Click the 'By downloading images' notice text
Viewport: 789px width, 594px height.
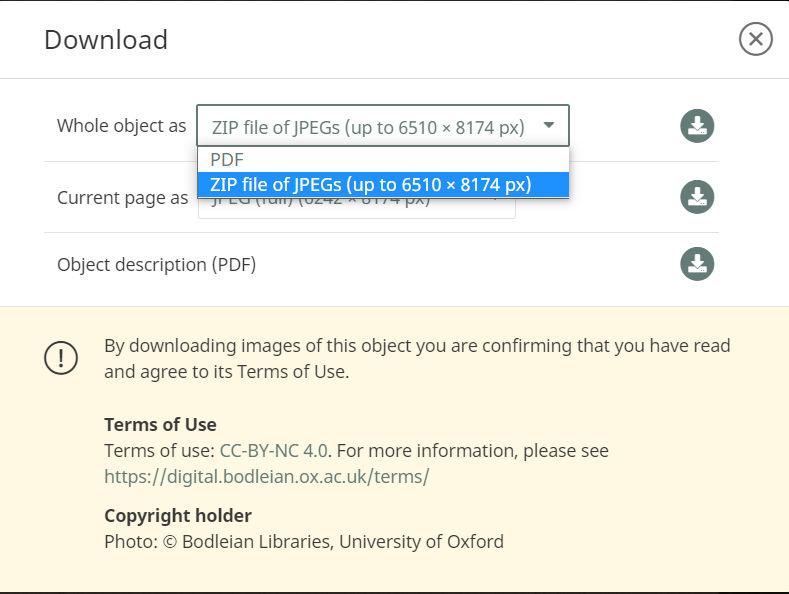point(417,346)
